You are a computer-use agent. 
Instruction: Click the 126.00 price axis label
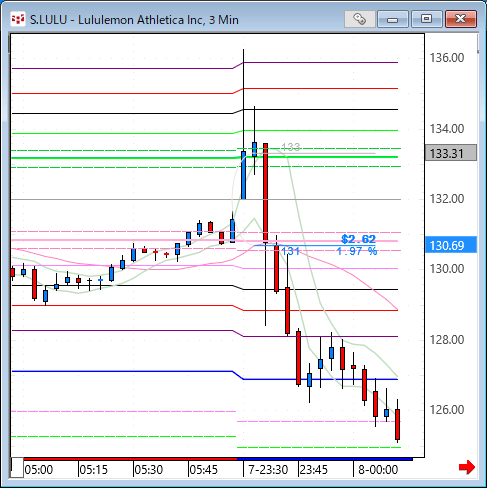pos(447,410)
